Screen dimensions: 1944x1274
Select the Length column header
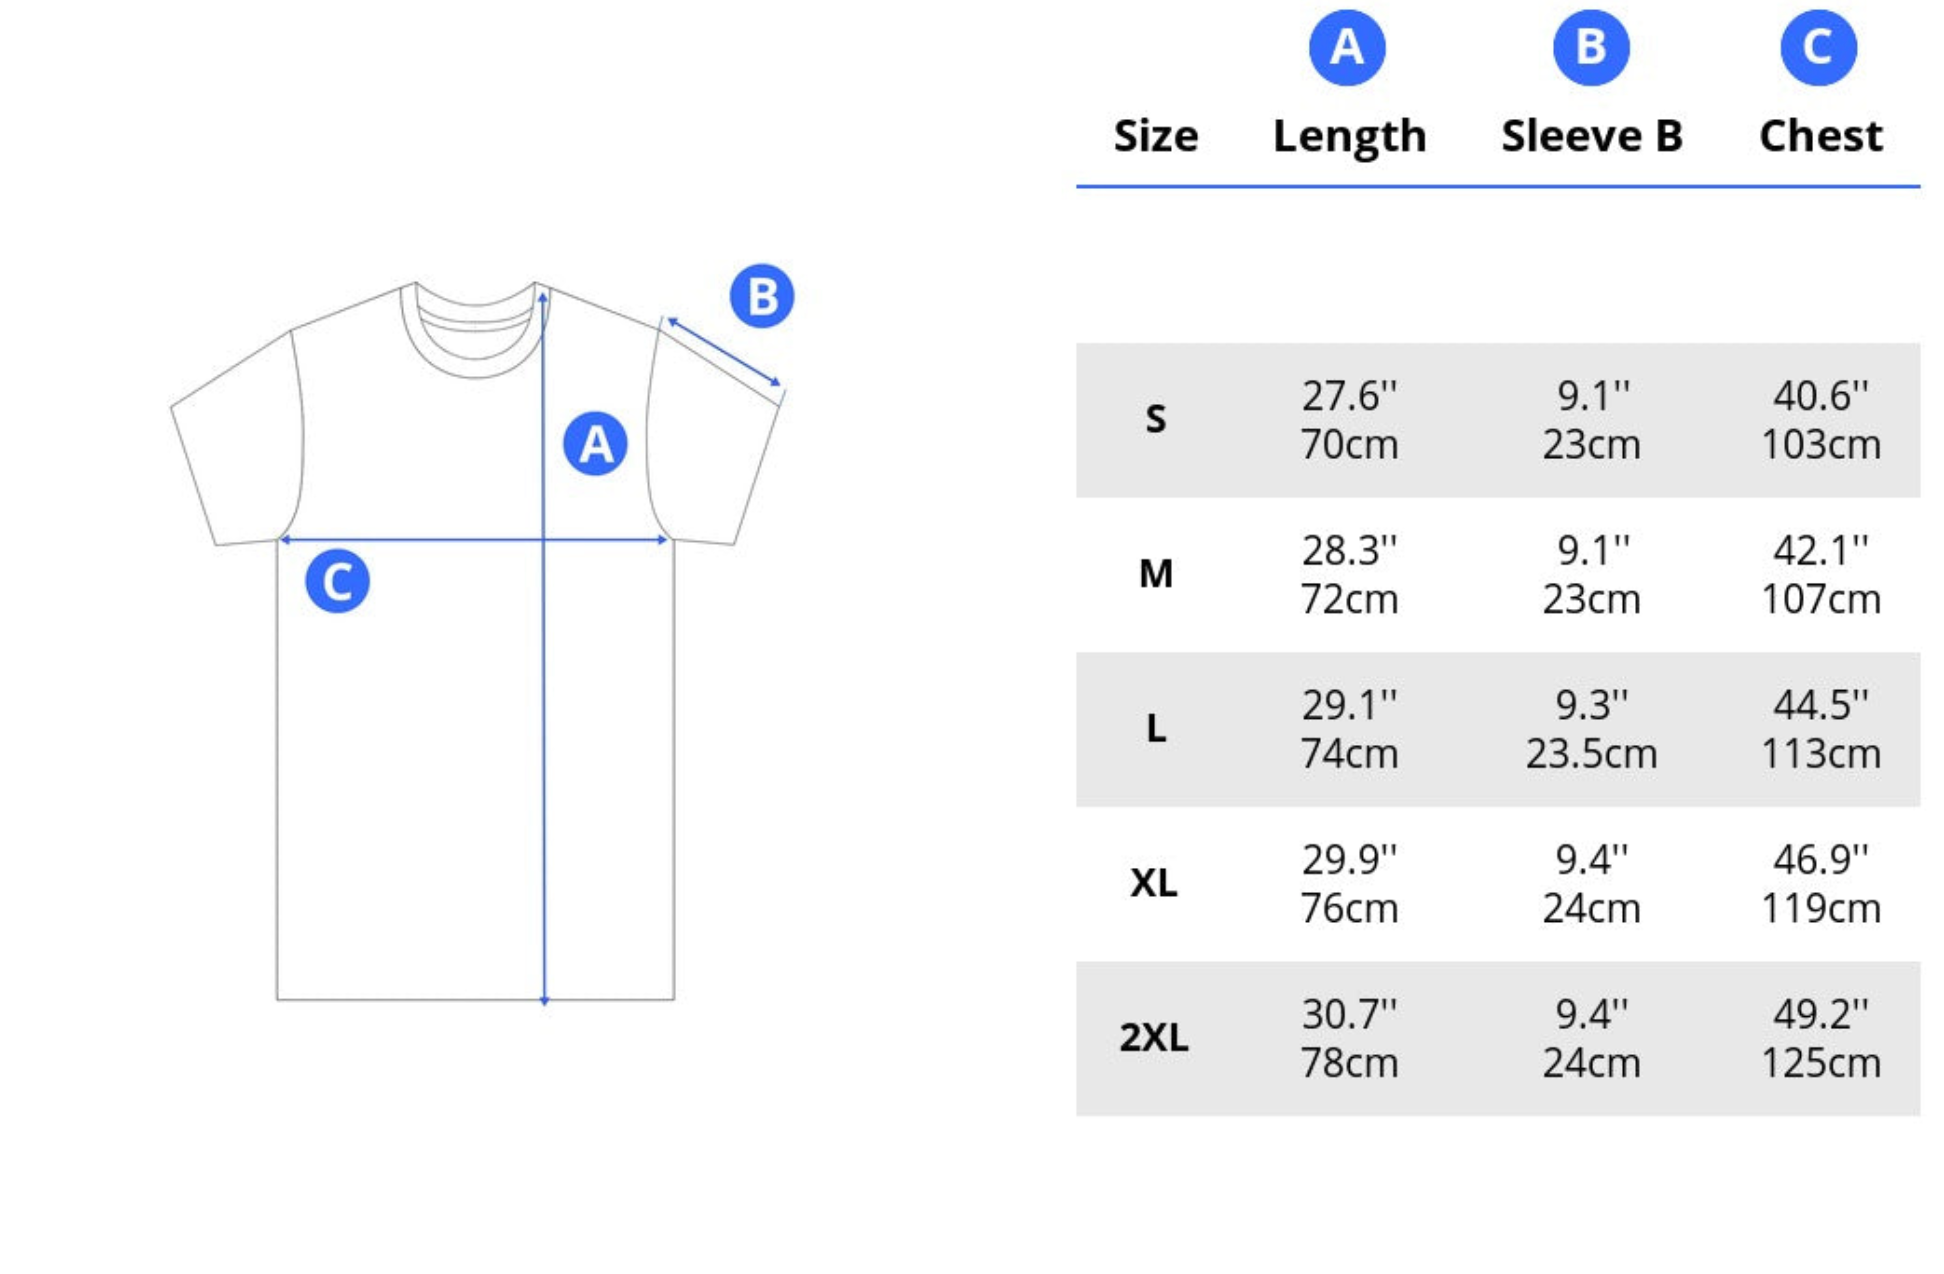(x=1349, y=137)
